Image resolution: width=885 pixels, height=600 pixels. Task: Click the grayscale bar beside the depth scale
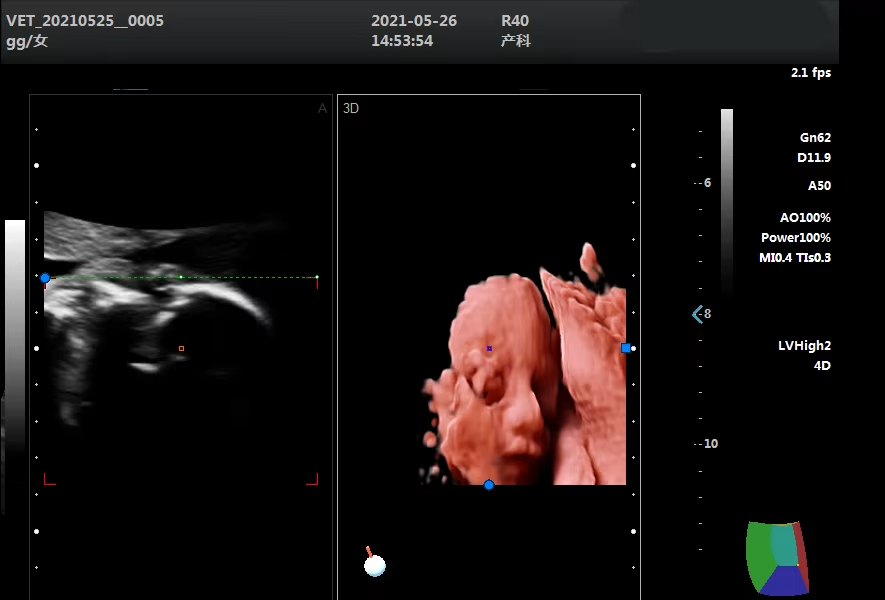(x=726, y=200)
